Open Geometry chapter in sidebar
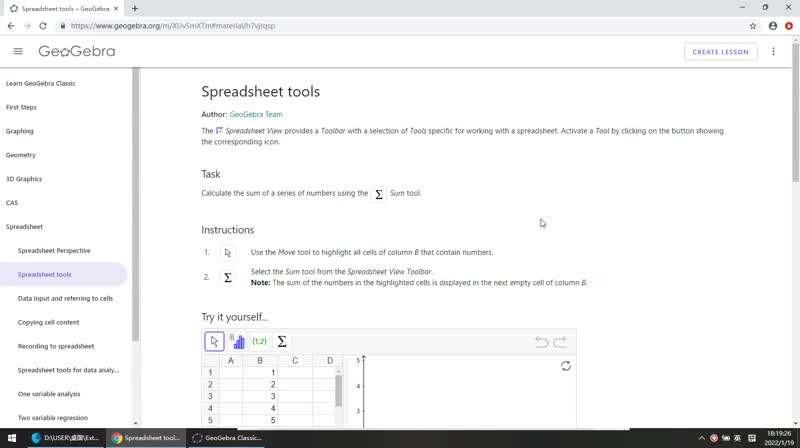The image size is (800, 448). [20, 155]
